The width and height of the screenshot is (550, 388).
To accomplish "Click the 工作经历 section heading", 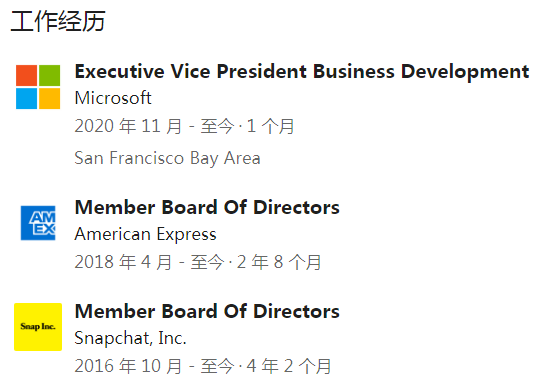I will coord(58,22).
